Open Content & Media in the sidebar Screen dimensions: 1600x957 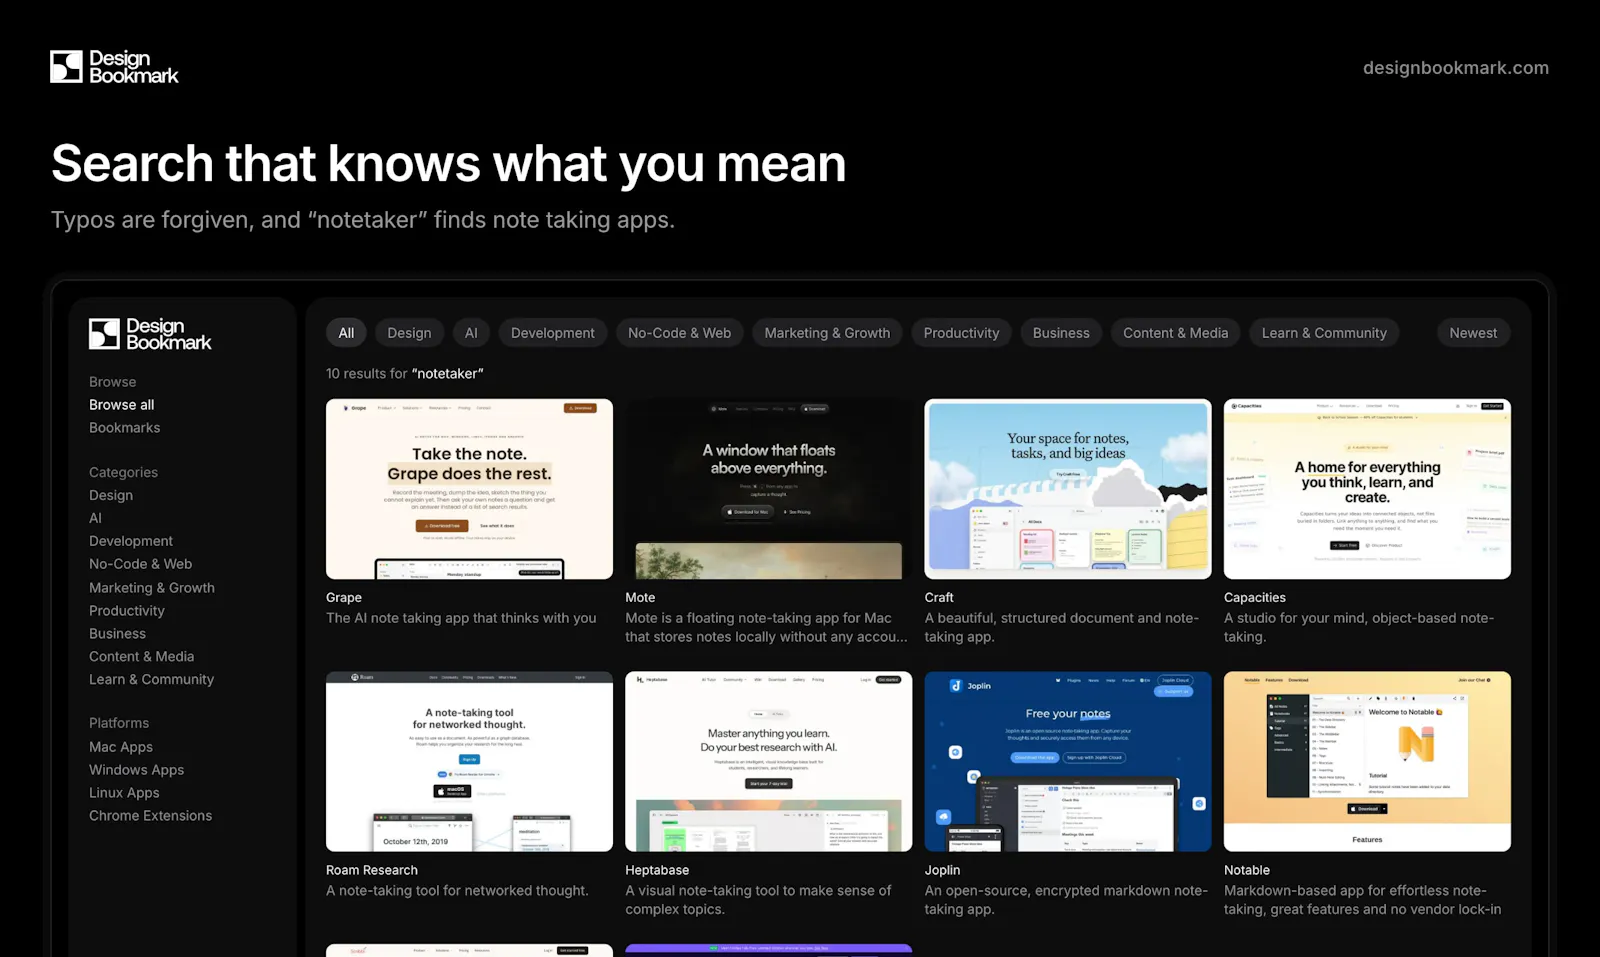pyautogui.click(x=142, y=657)
